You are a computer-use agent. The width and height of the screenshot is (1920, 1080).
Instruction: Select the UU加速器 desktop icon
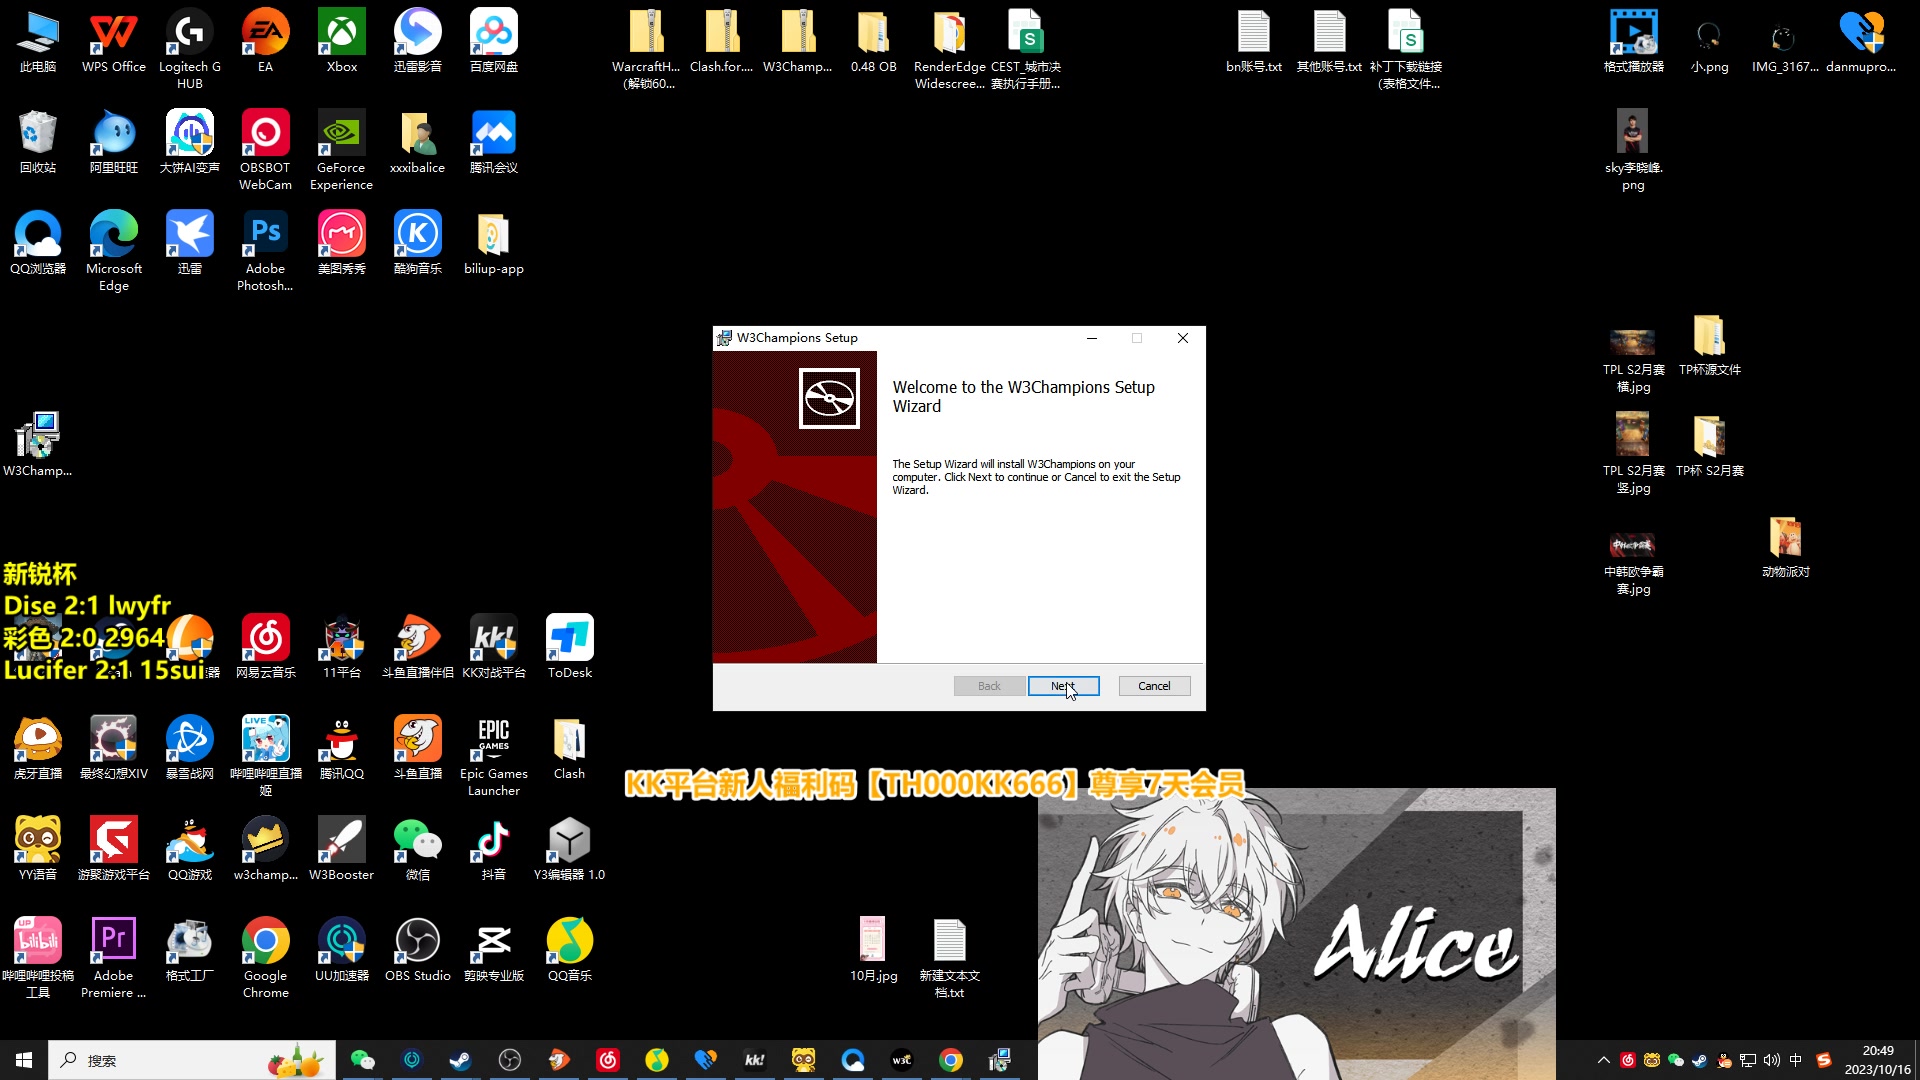pos(342,951)
